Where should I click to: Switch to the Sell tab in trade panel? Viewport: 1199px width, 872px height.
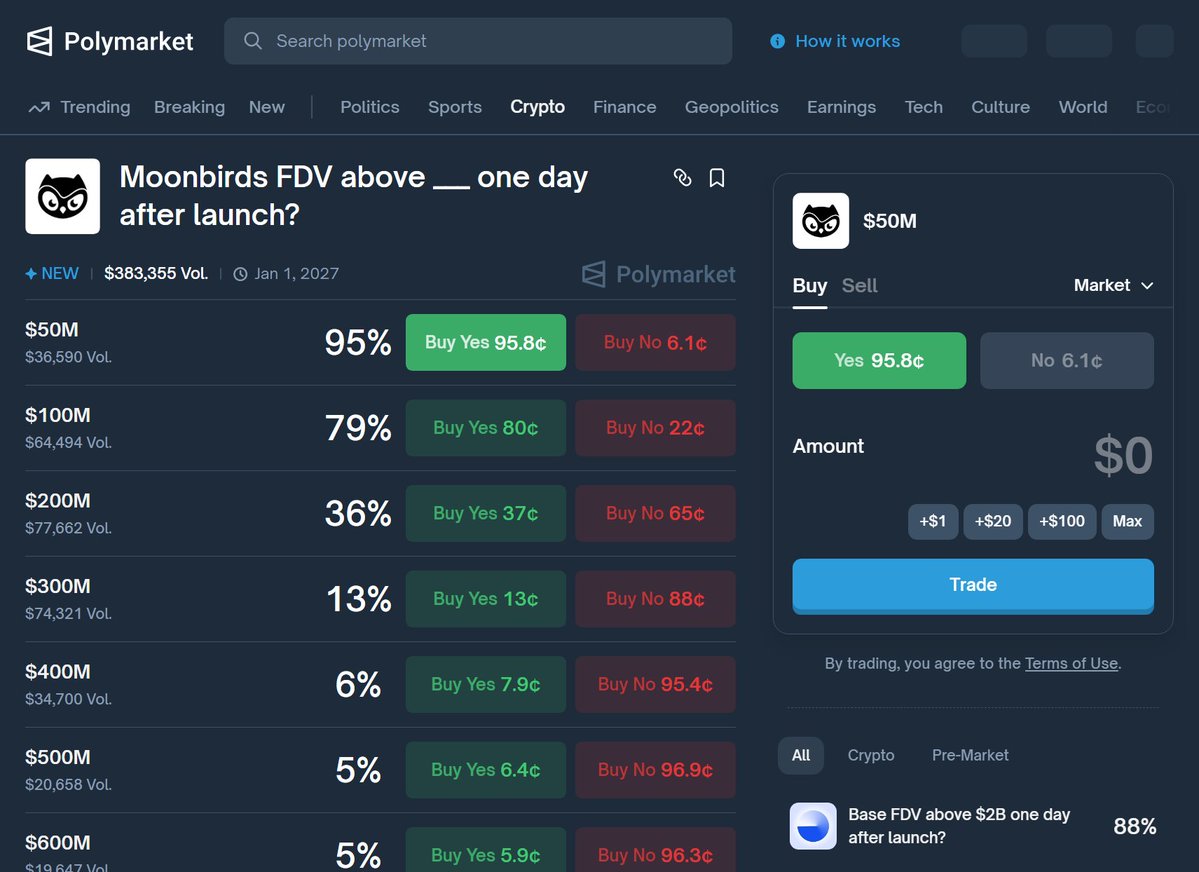point(859,286)
